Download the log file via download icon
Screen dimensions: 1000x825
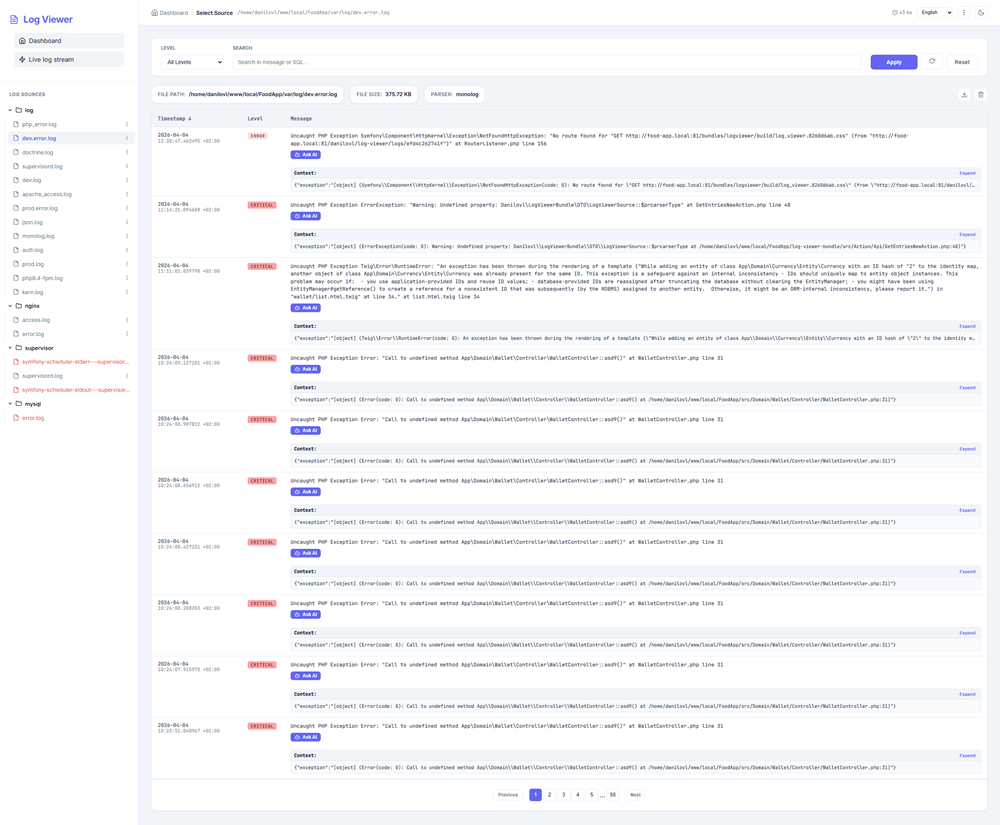[x=964, y=95]
